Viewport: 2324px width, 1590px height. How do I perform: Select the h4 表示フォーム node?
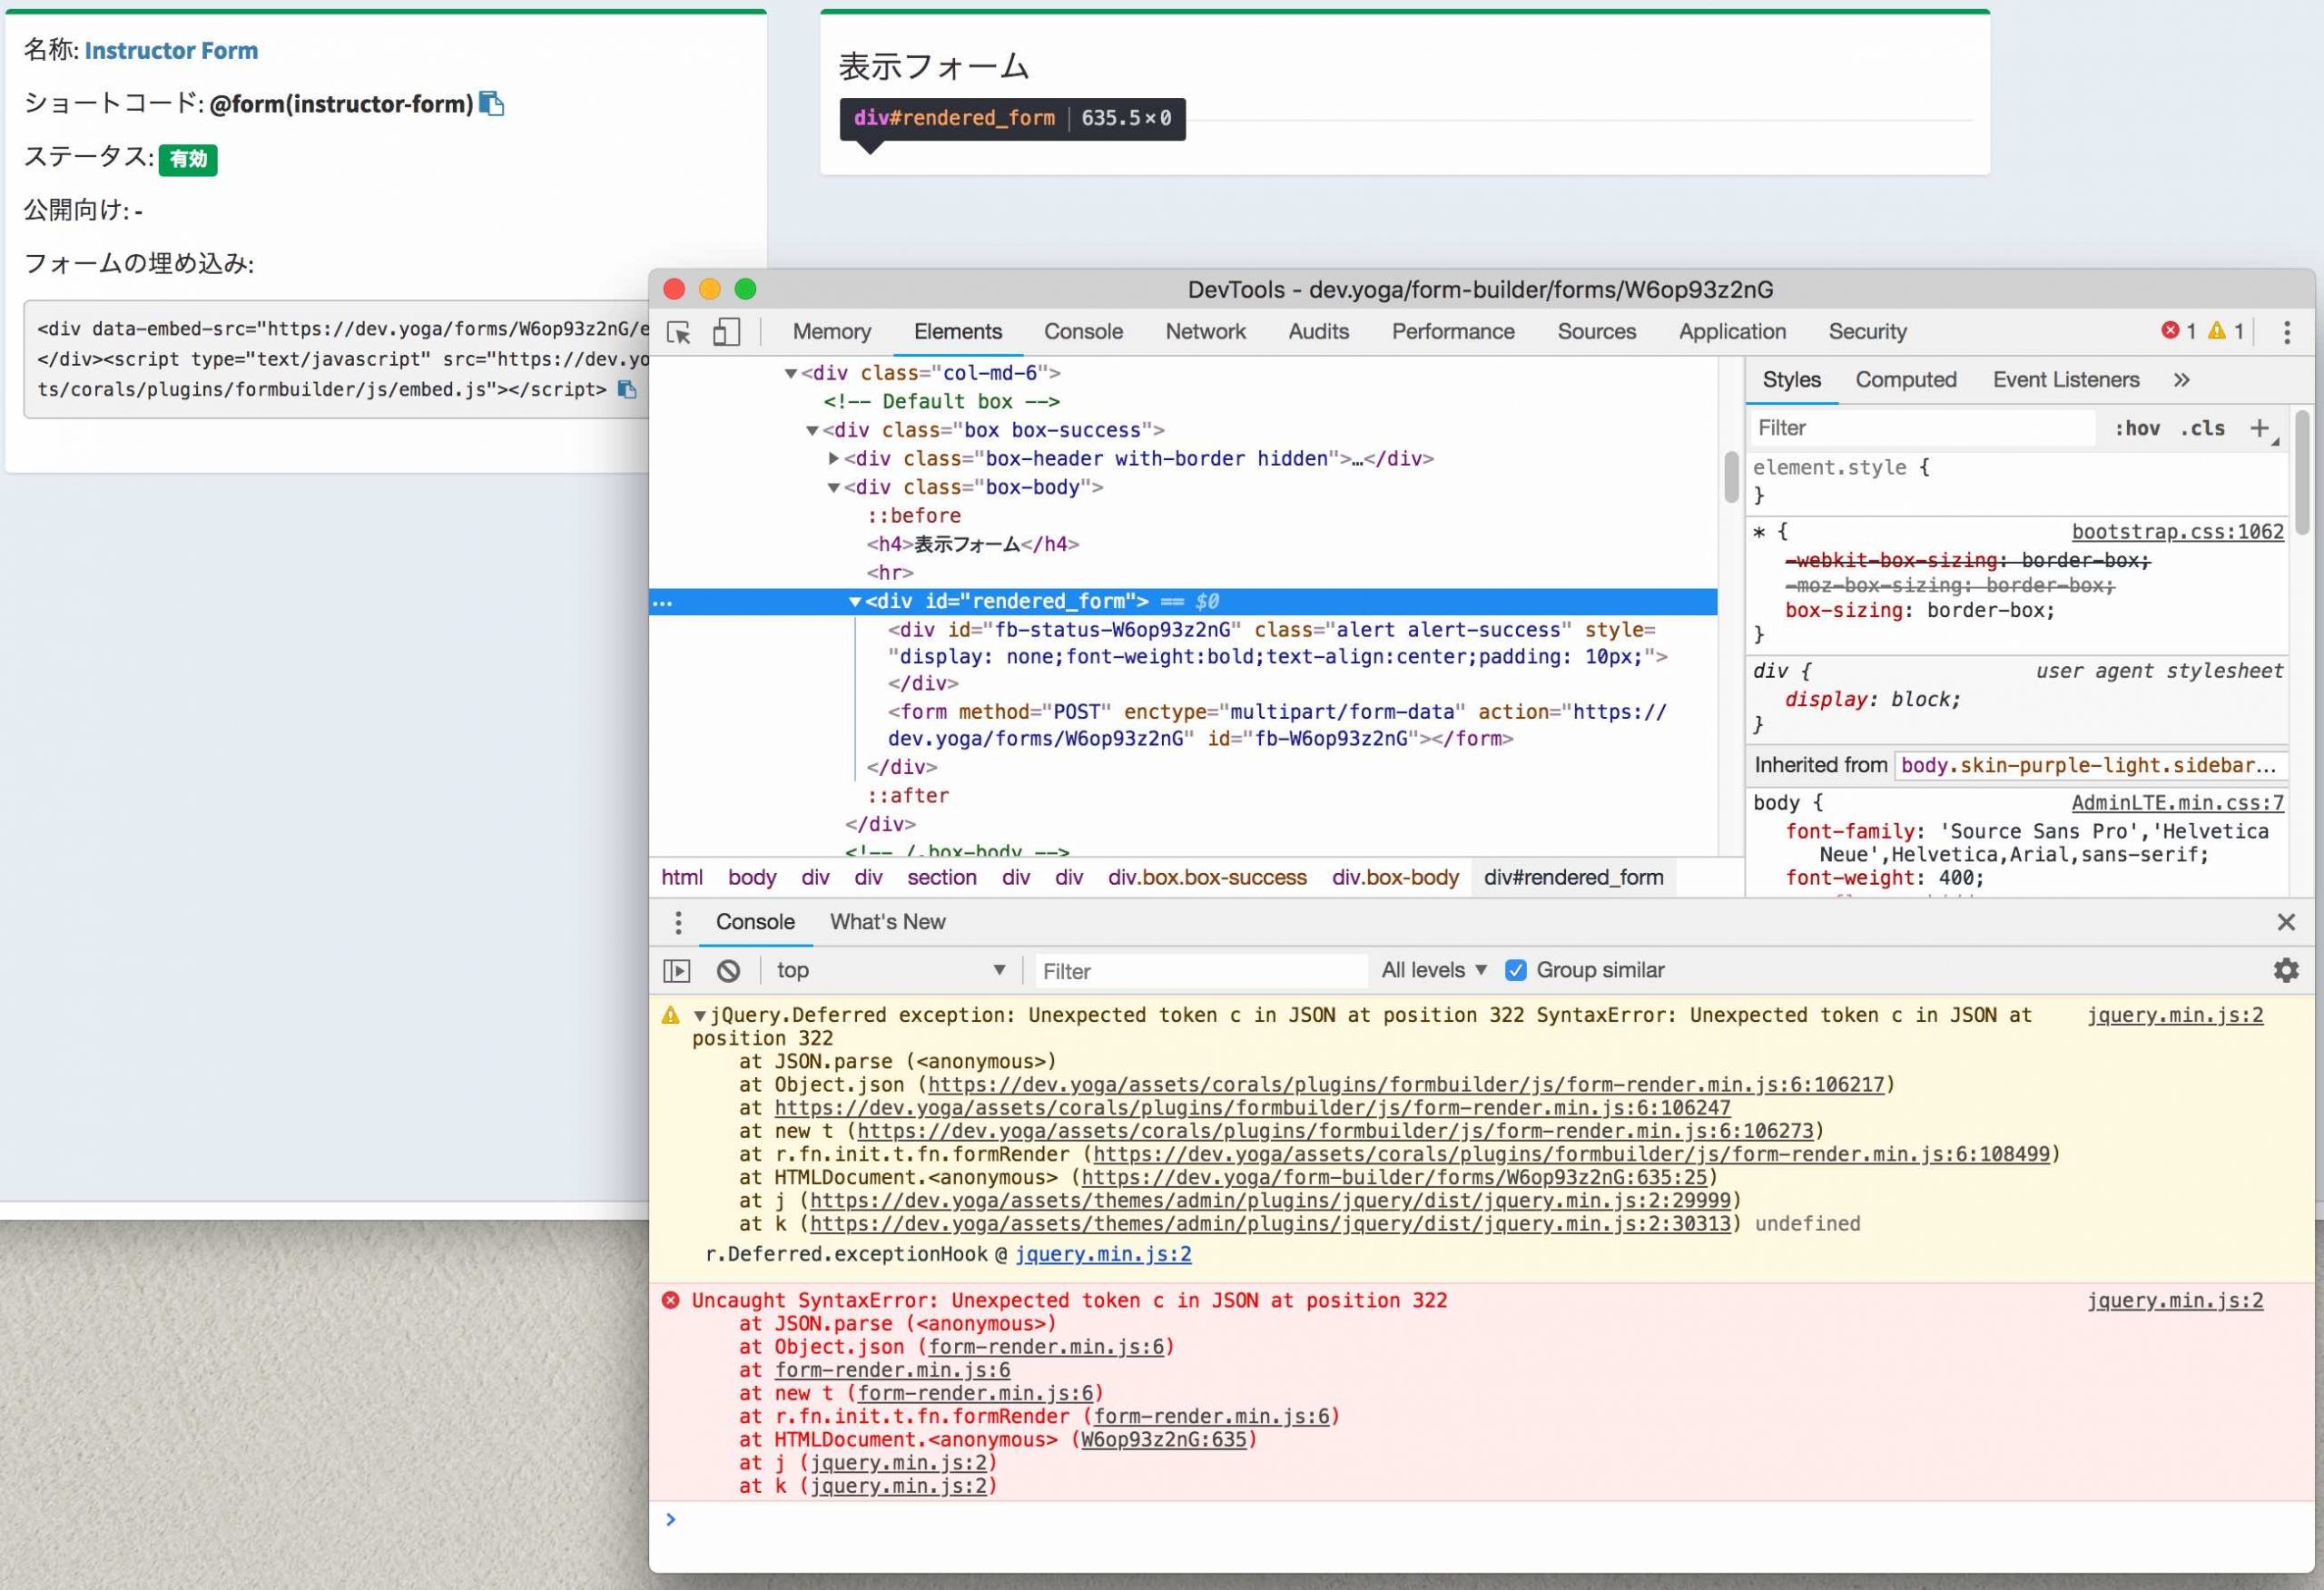972,545
